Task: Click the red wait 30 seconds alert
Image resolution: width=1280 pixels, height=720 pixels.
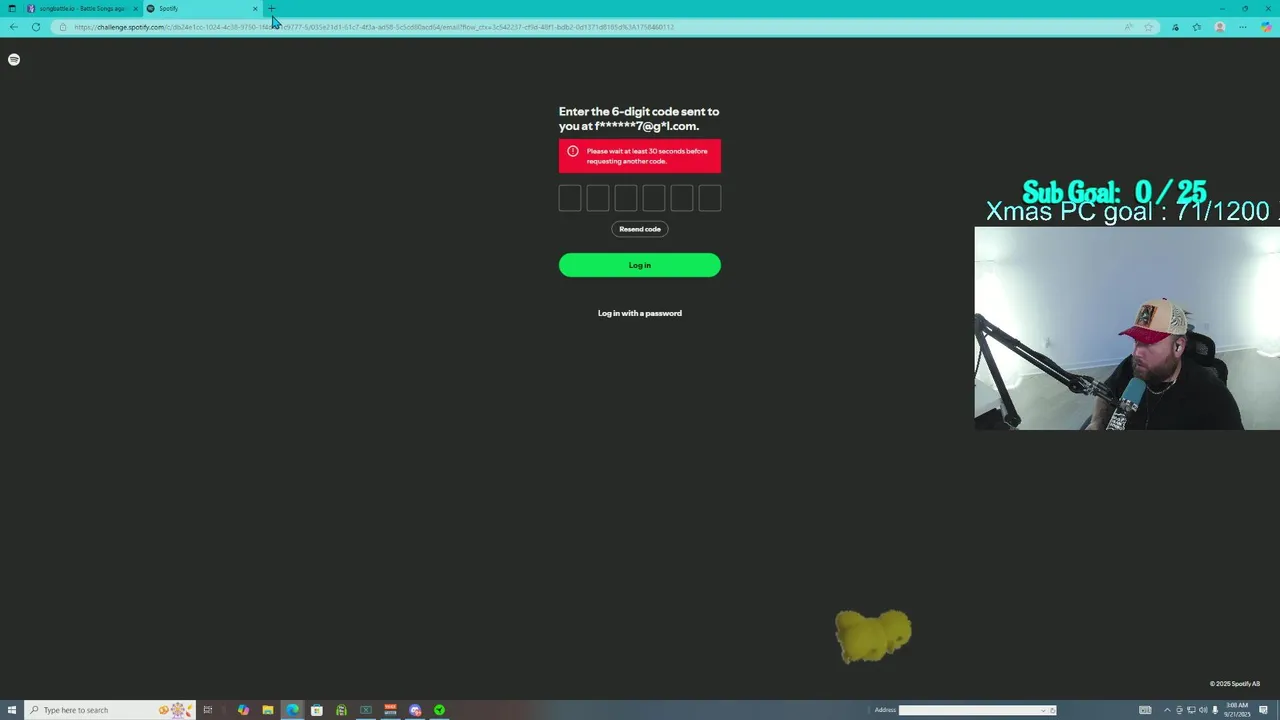Action: pos(640,156)
